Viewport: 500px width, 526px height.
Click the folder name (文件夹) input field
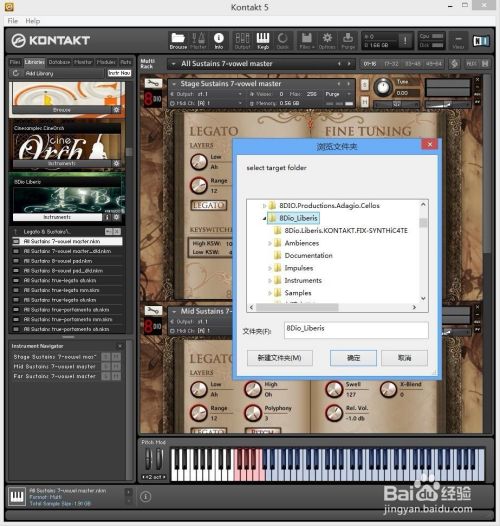356,330
